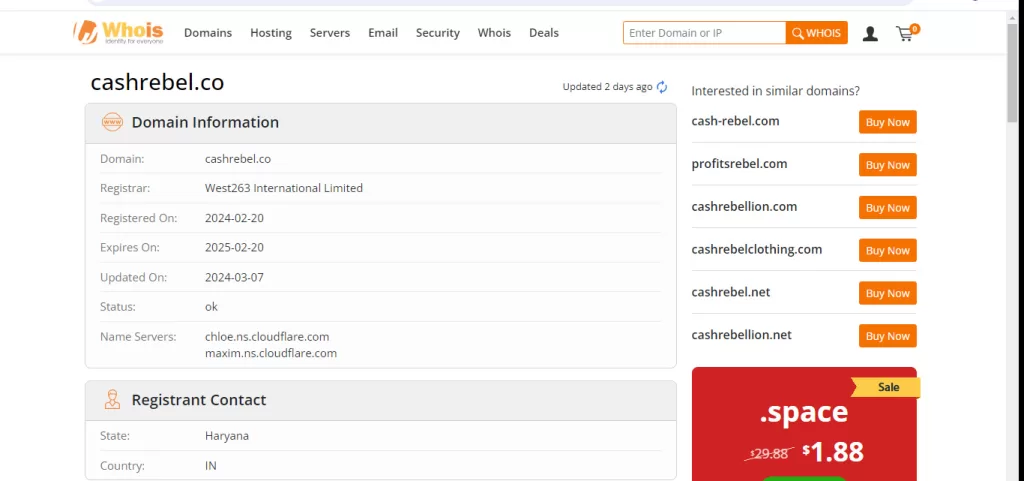Open the cashrebel.net domain link
The image size is (1024, 481).
(x=731, y=292)
